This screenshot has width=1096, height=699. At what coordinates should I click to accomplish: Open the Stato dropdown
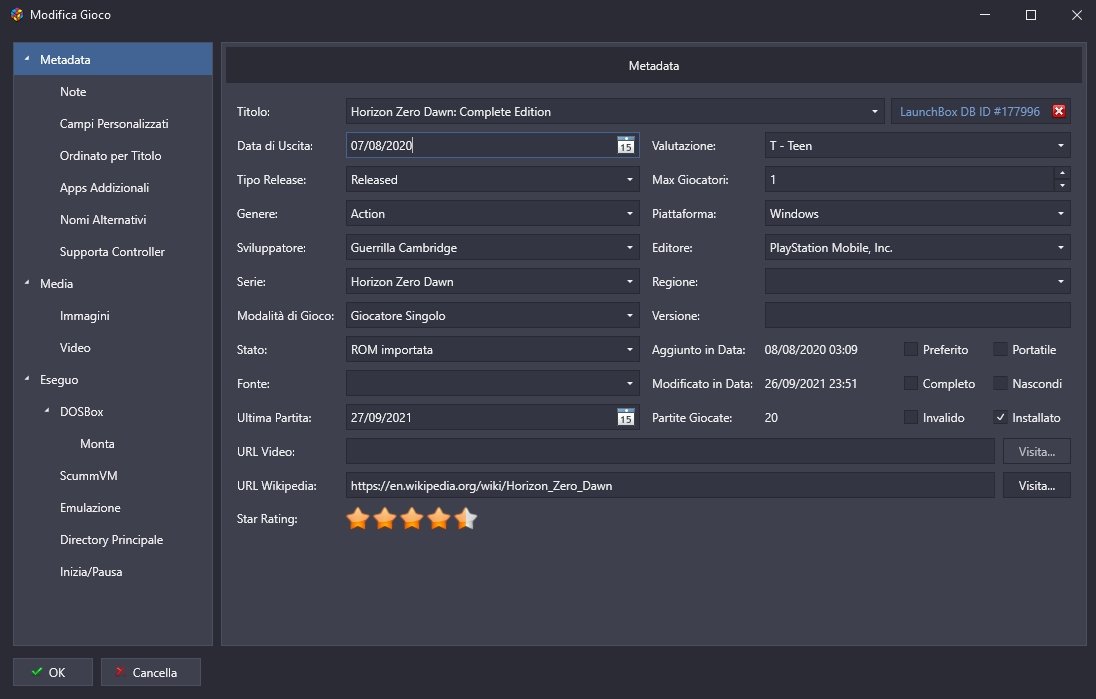pos(630,350)
